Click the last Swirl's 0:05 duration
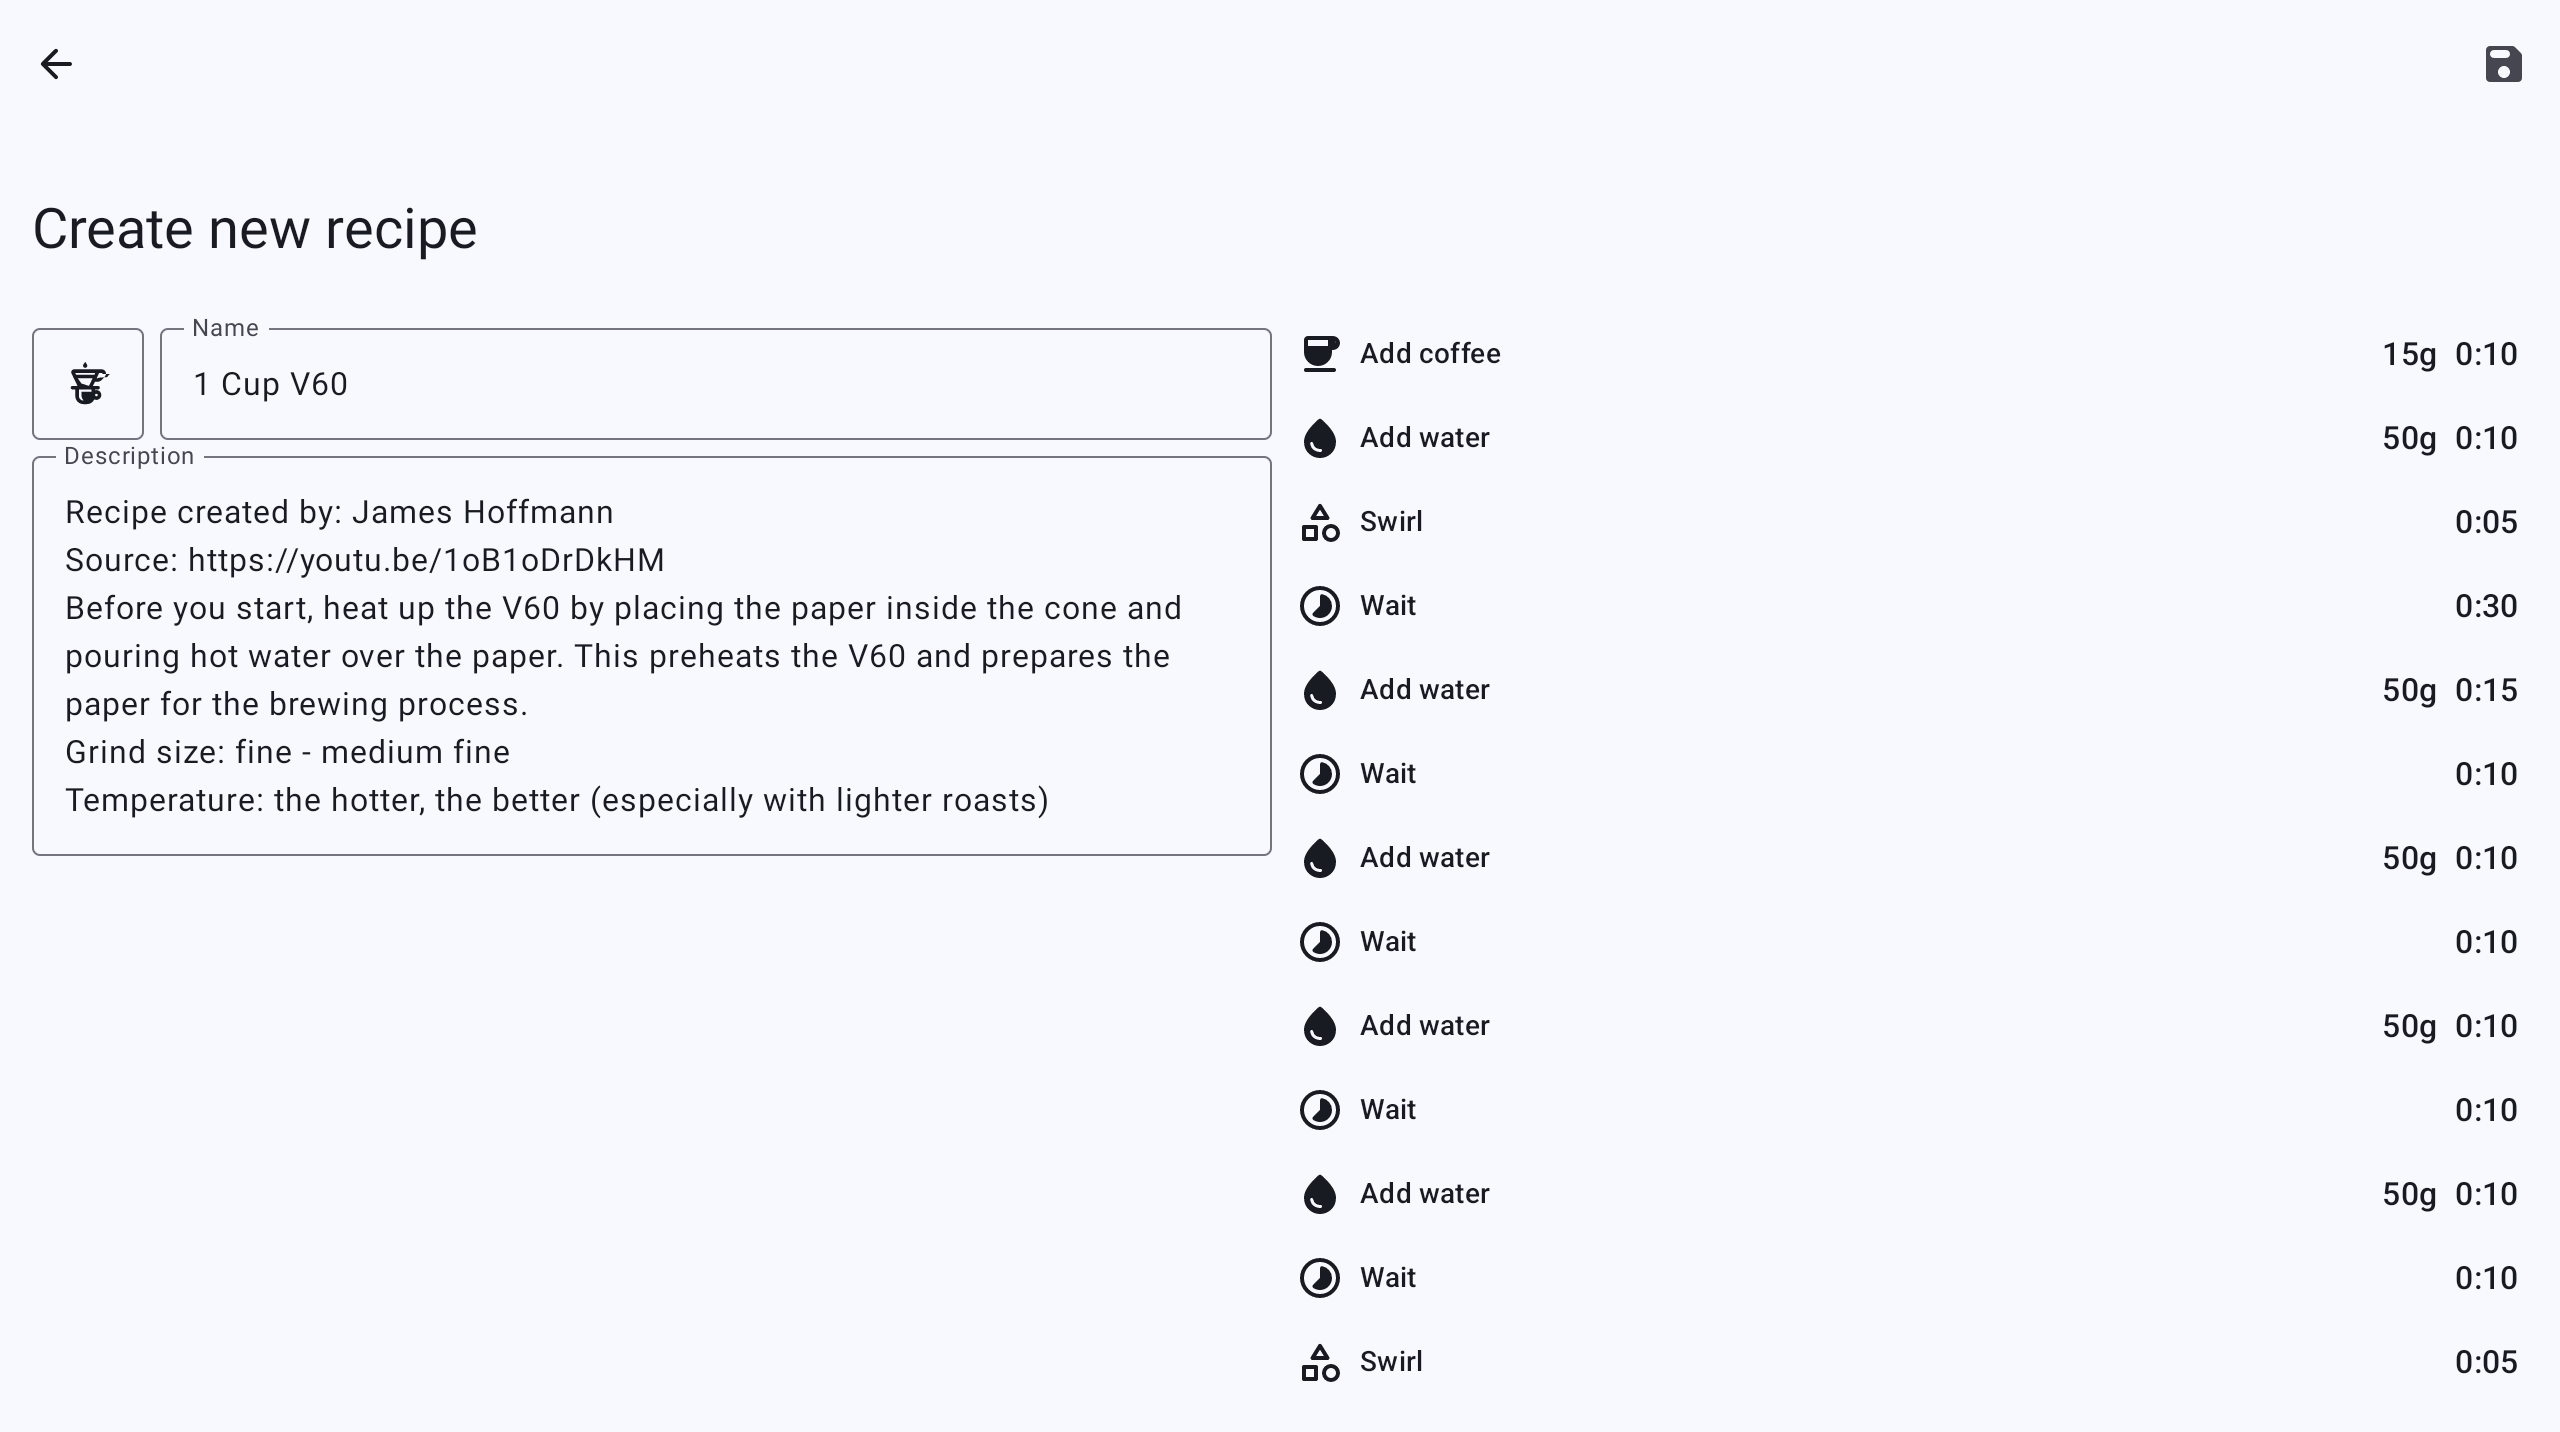2560x1432 pixels. (x=2486, y=1362)
